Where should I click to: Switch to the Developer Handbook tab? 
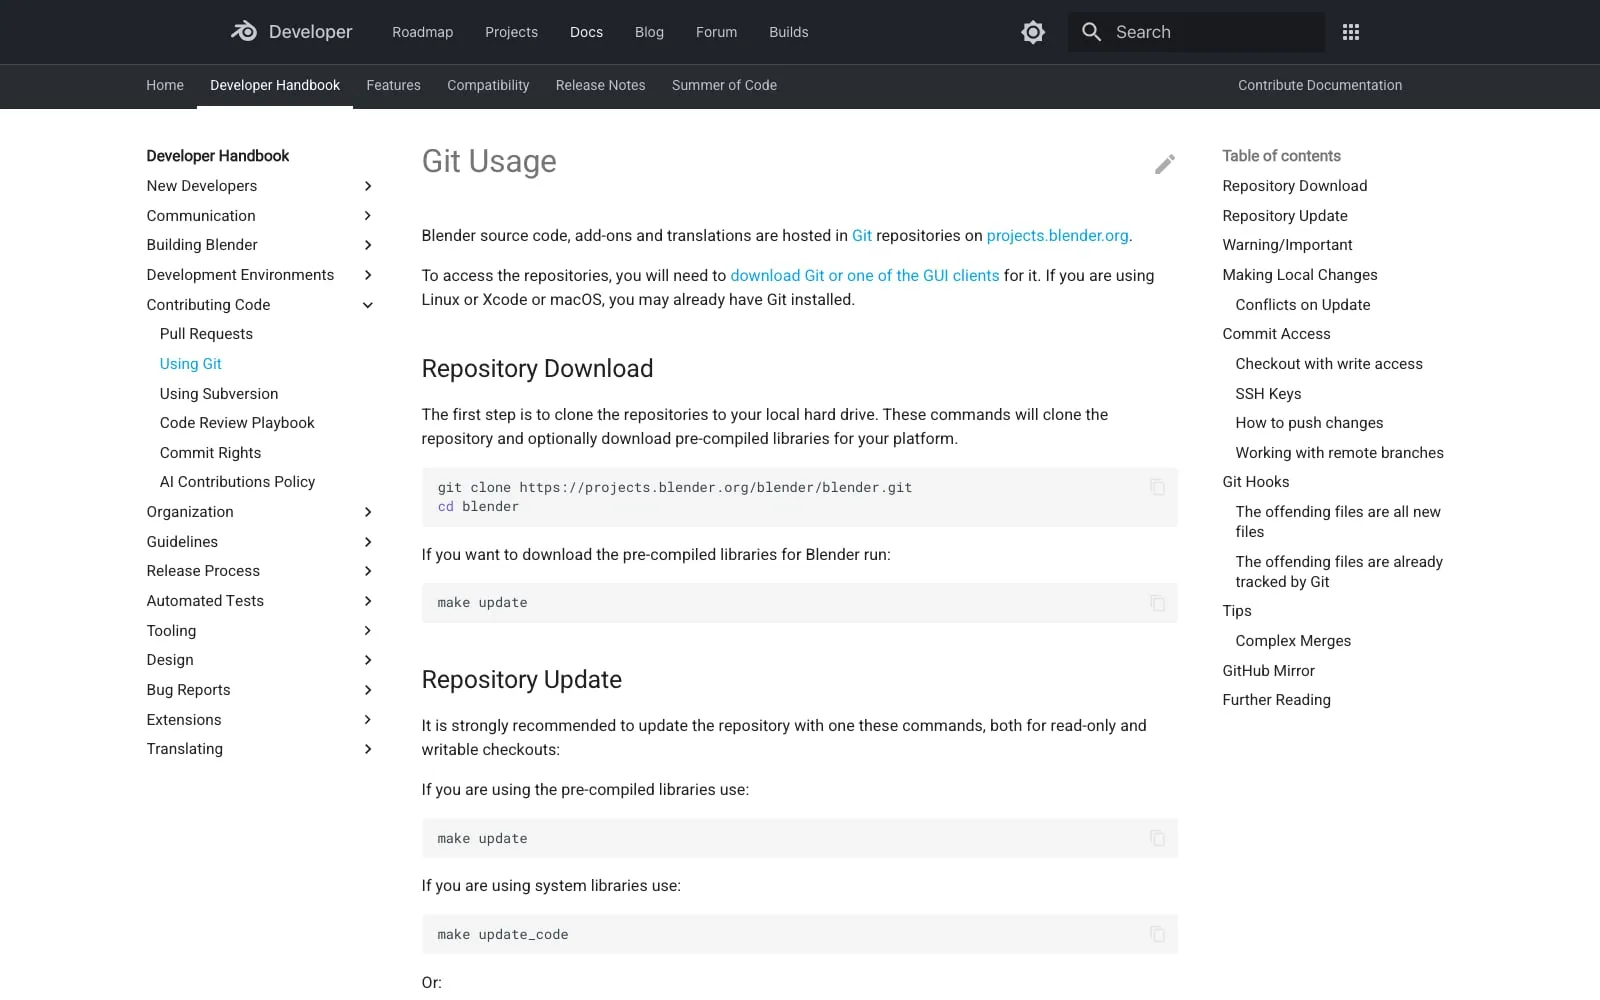(275, 85)
